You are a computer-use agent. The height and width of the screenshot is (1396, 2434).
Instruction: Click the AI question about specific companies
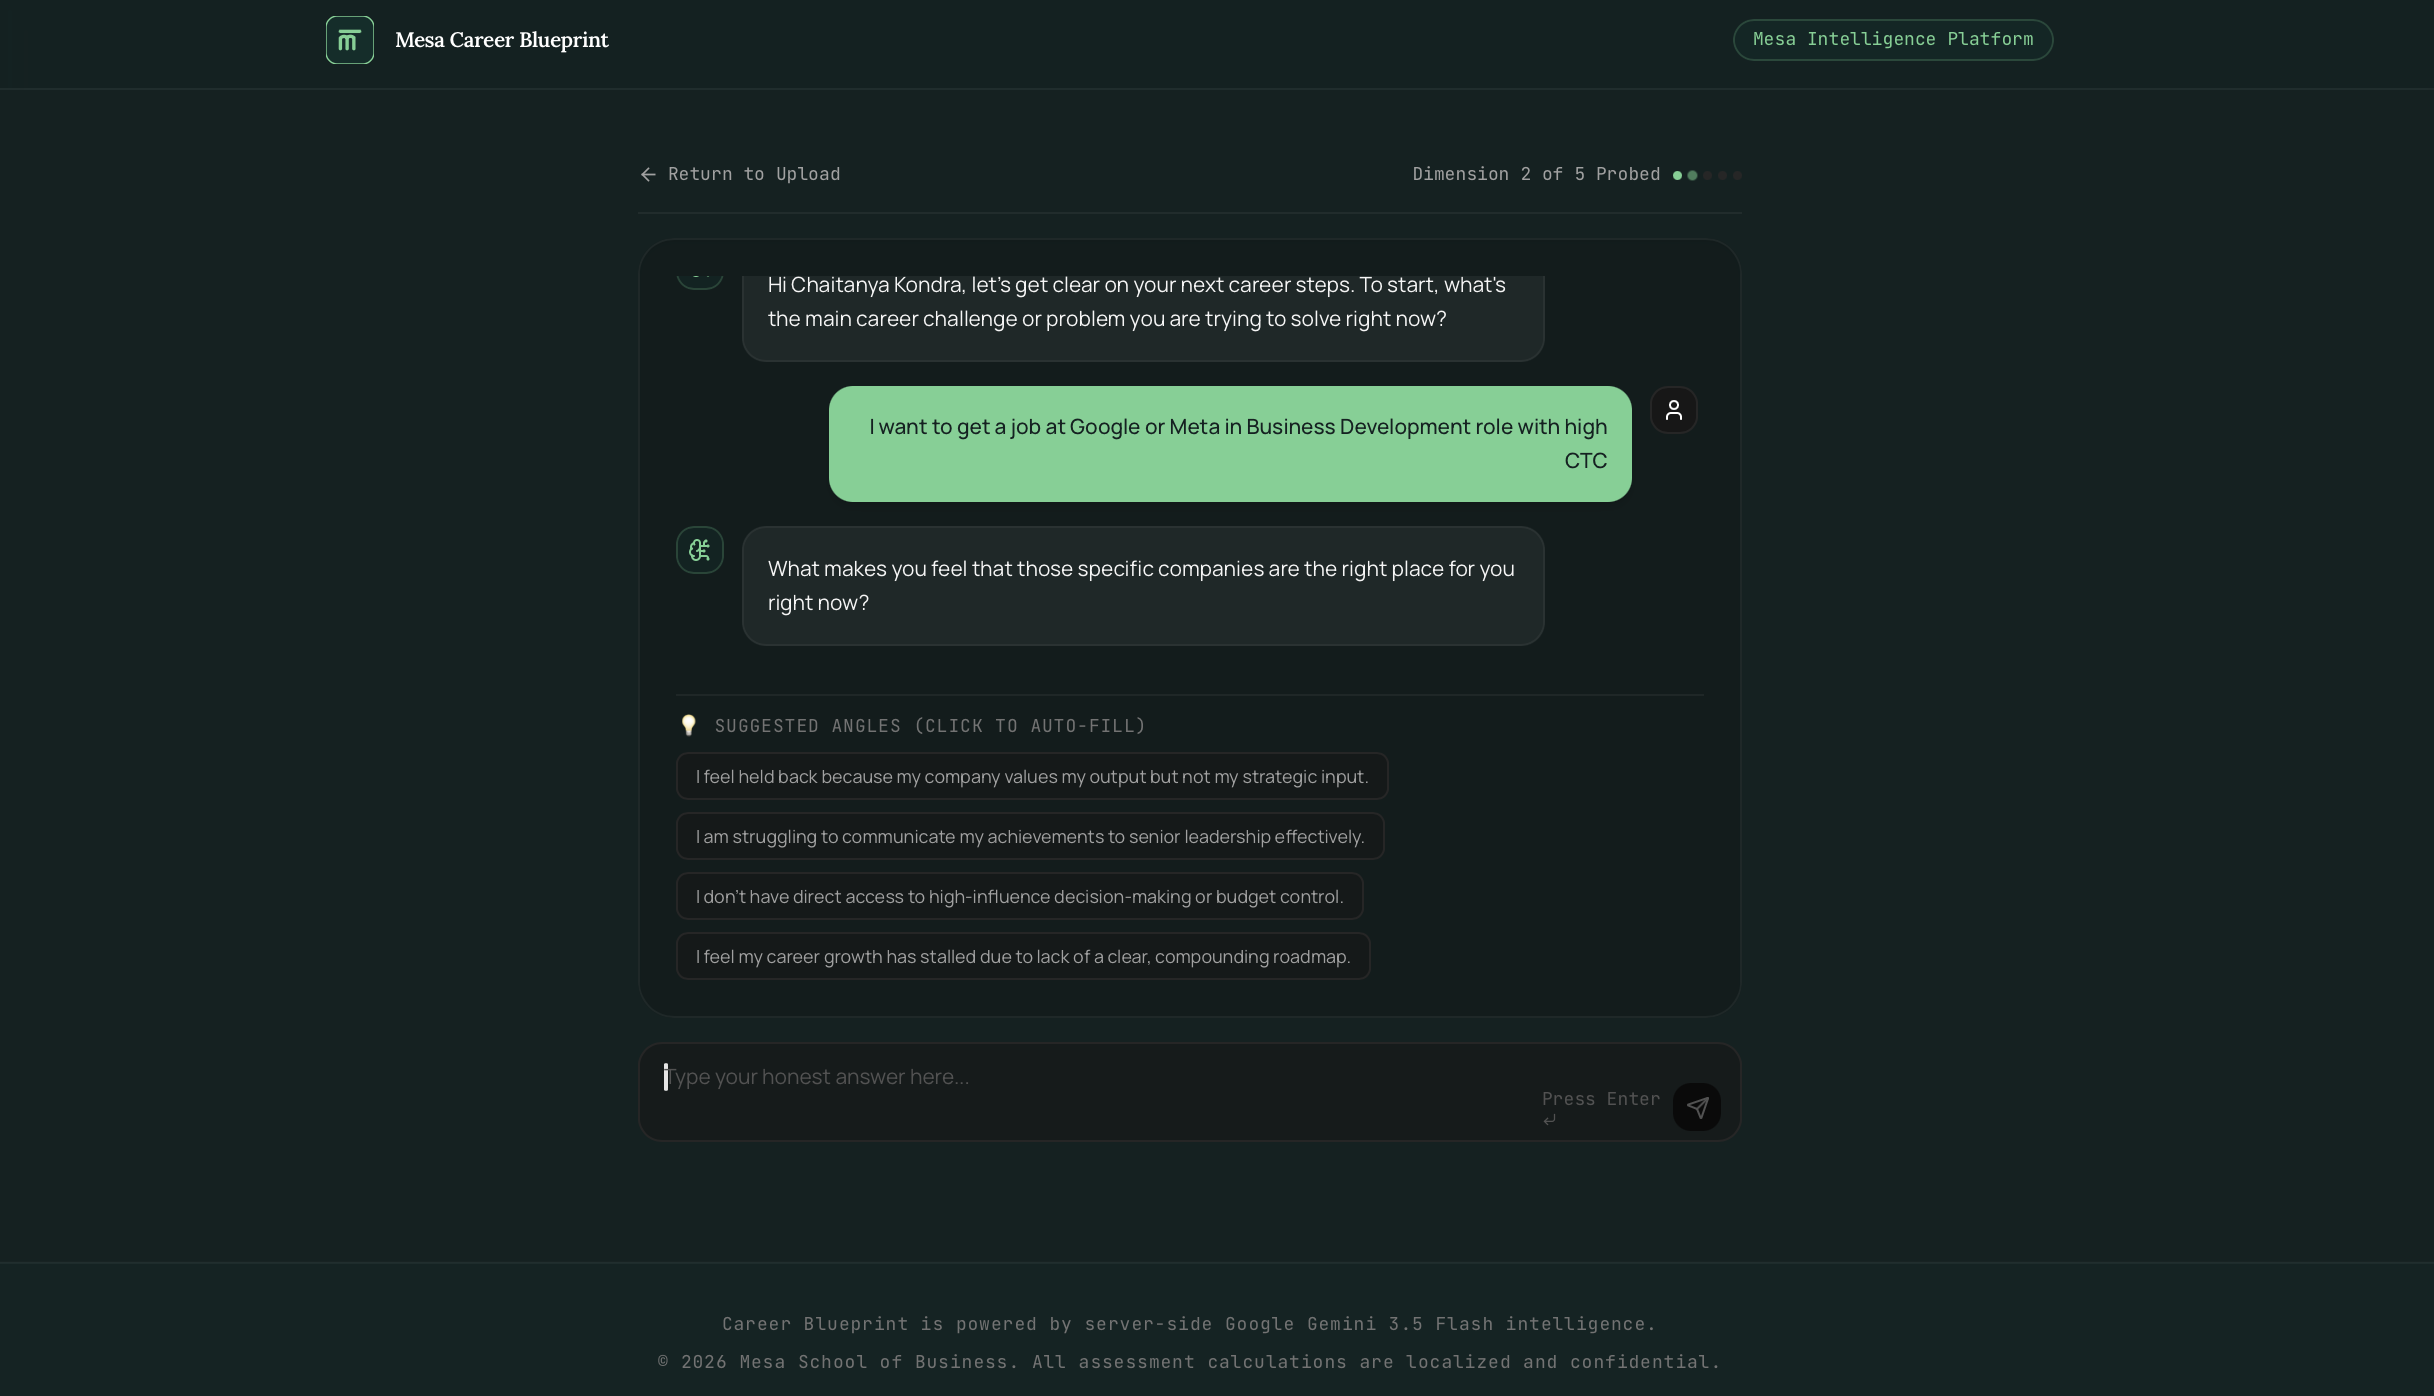[x=1143, y=586]
